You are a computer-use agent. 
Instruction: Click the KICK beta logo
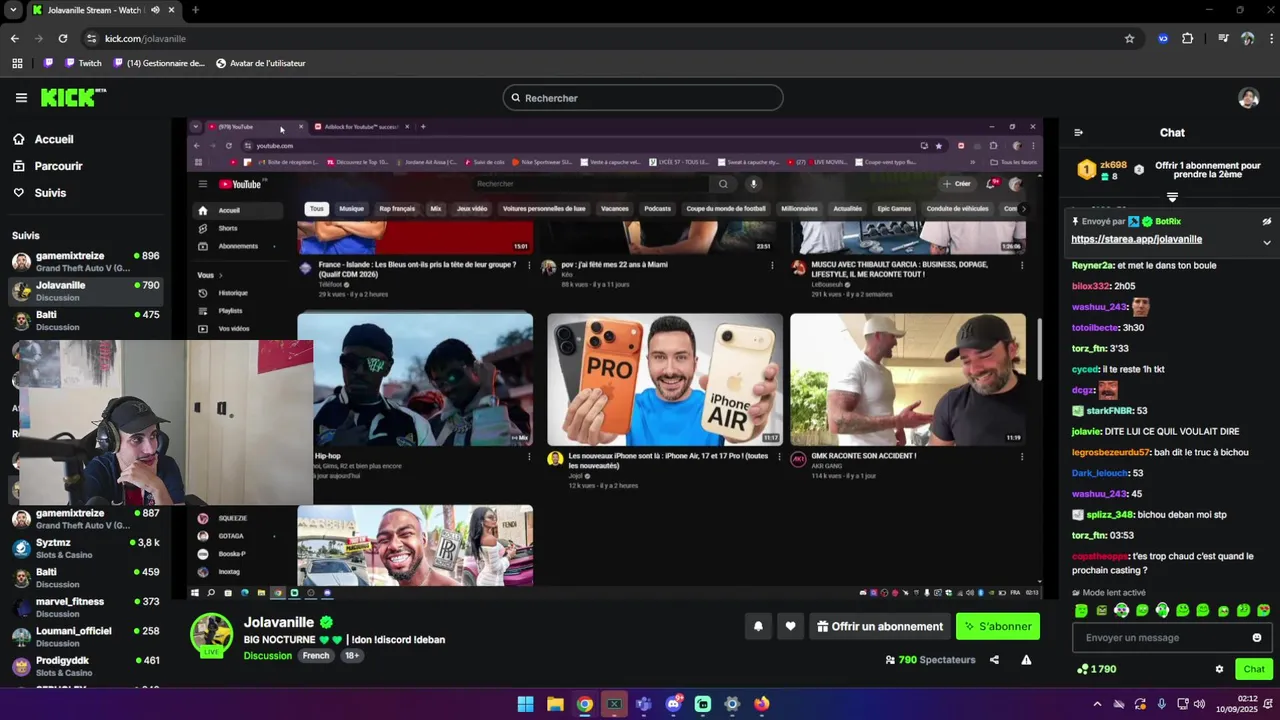[73, 97]
